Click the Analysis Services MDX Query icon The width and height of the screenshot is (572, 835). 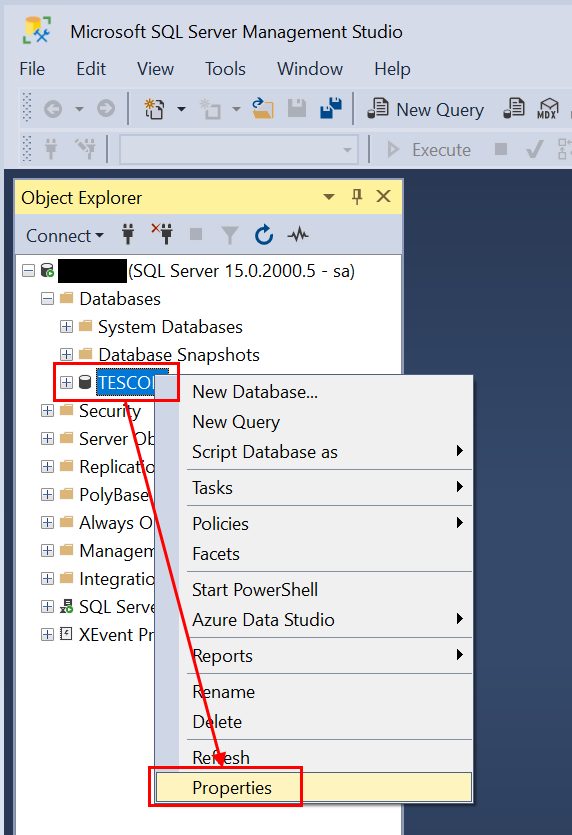click(548, 108)
